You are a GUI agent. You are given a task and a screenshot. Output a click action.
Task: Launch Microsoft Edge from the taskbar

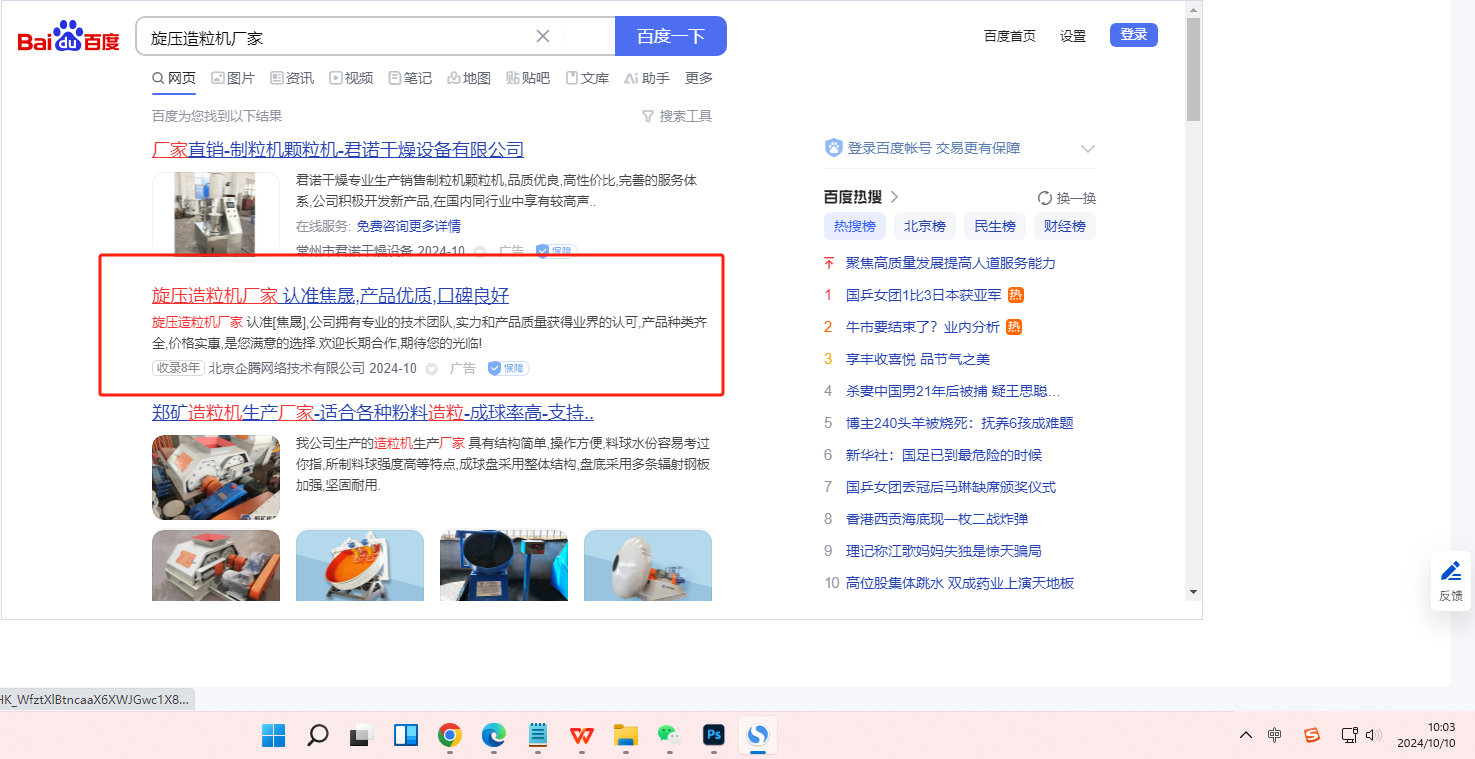[x=494, y=736]
